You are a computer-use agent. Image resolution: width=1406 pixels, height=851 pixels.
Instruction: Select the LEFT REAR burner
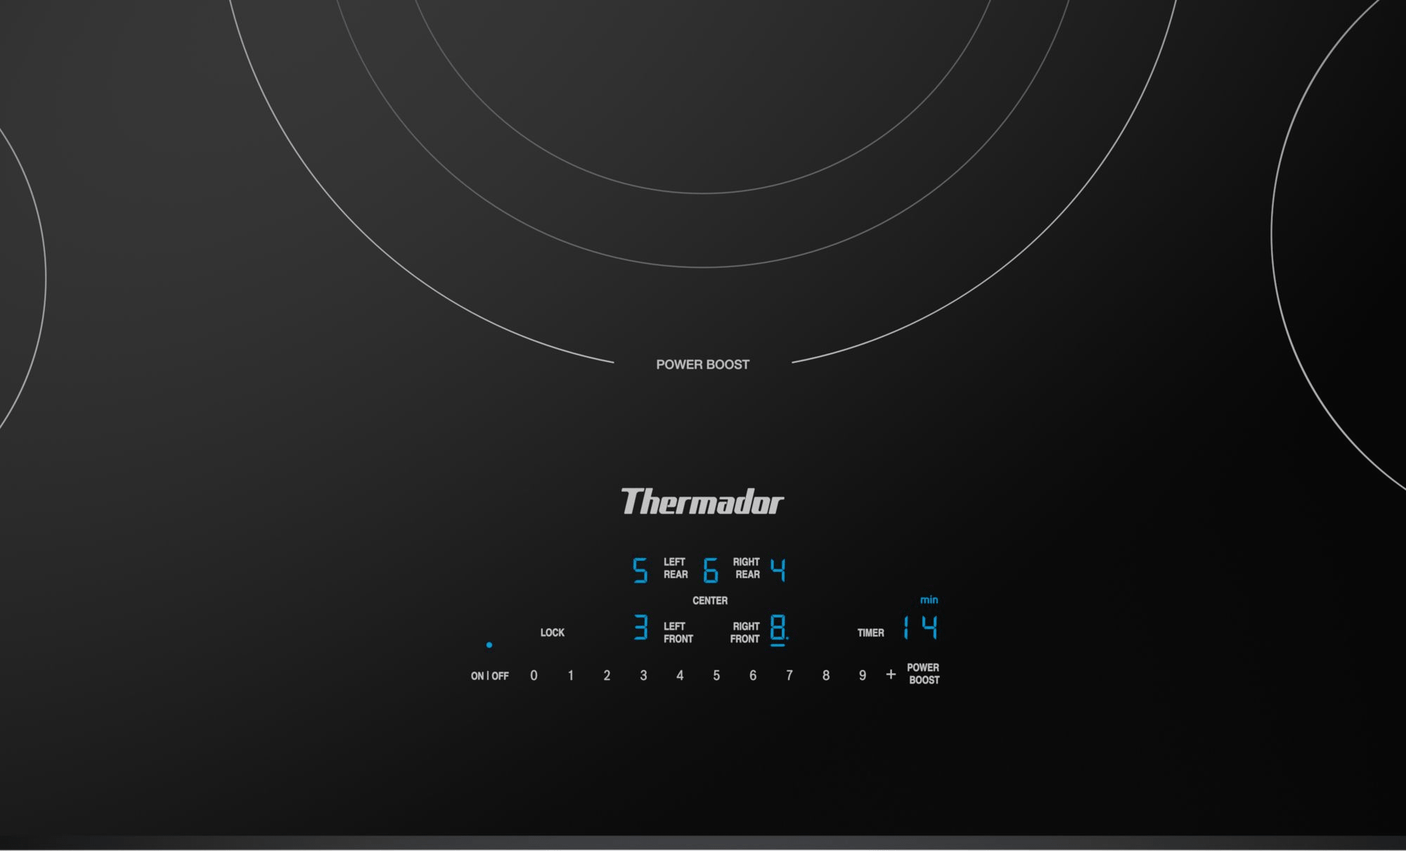click(676, 568)
